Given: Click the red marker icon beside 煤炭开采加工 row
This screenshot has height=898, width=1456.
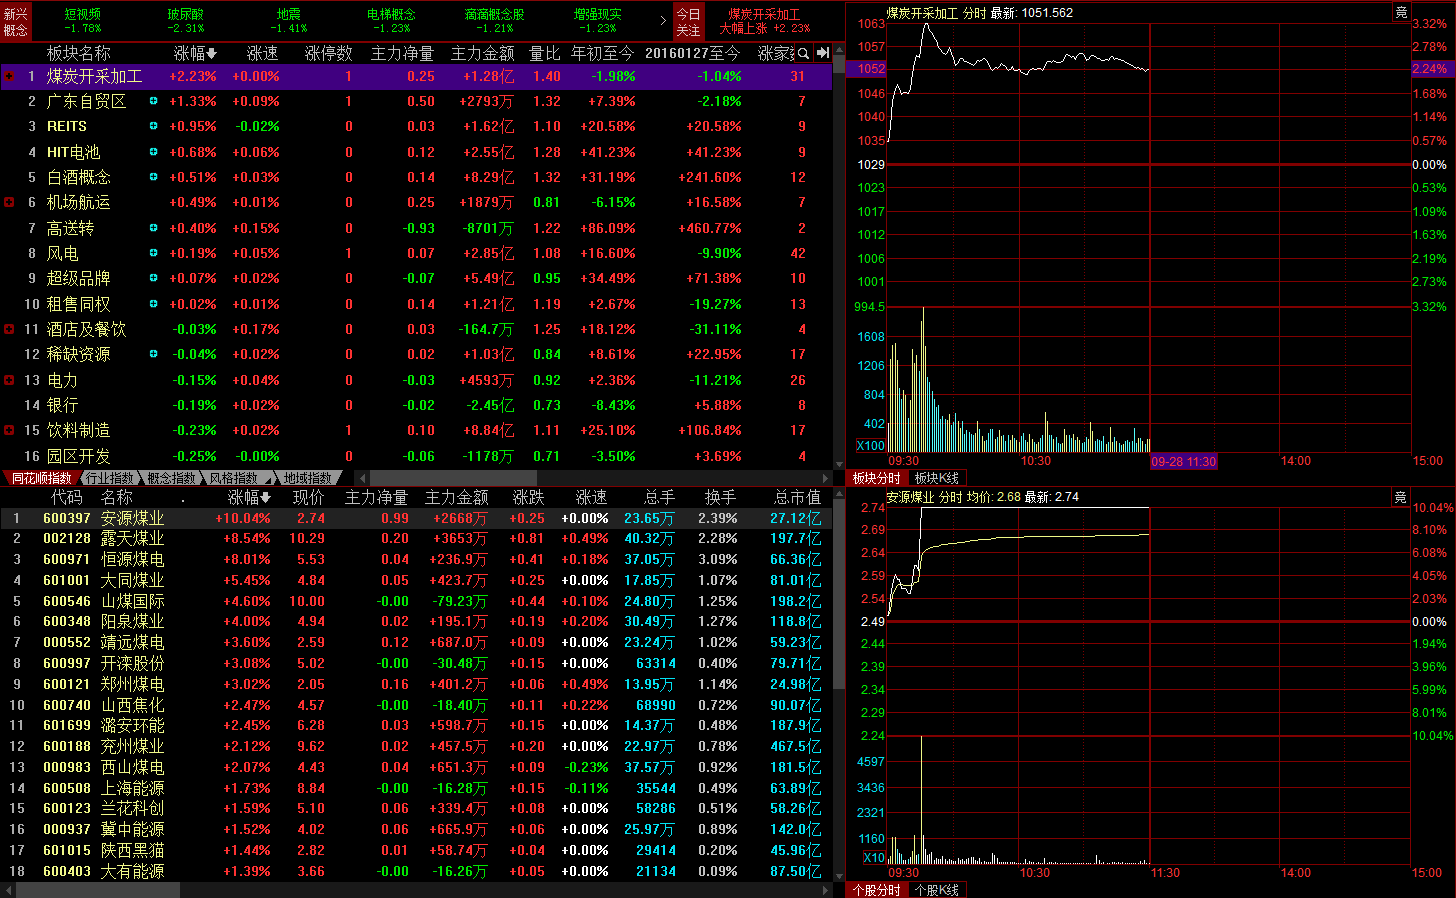Looking at the screenshot, I should [x=9, y=76].
